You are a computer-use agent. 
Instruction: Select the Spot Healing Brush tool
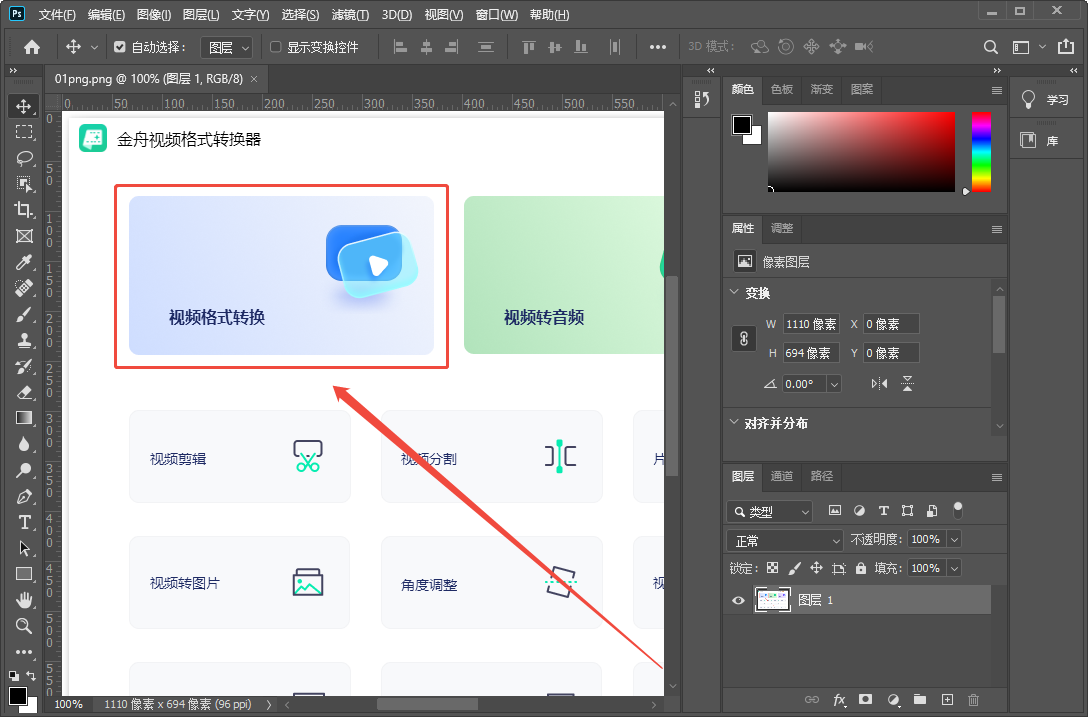(x=24, y=288)
